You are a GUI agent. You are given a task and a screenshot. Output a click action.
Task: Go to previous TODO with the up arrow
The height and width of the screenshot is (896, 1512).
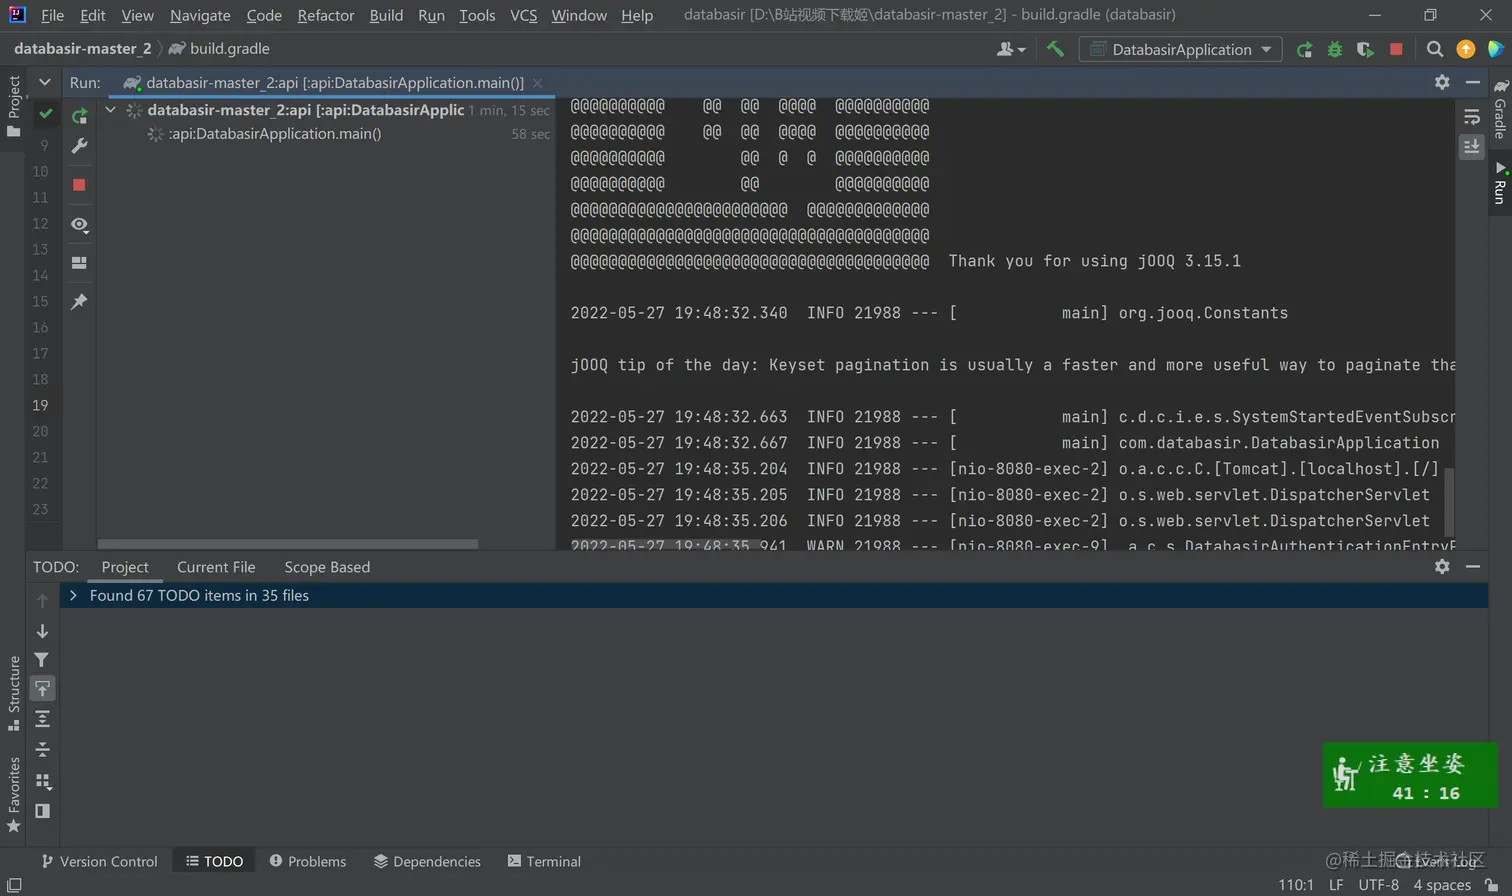click(x=42, y=601)
